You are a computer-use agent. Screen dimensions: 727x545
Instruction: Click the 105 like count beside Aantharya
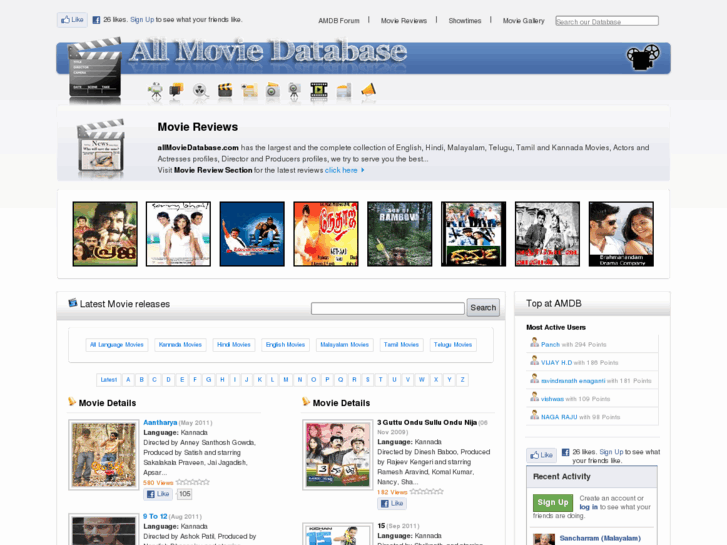tap(185, 494)
